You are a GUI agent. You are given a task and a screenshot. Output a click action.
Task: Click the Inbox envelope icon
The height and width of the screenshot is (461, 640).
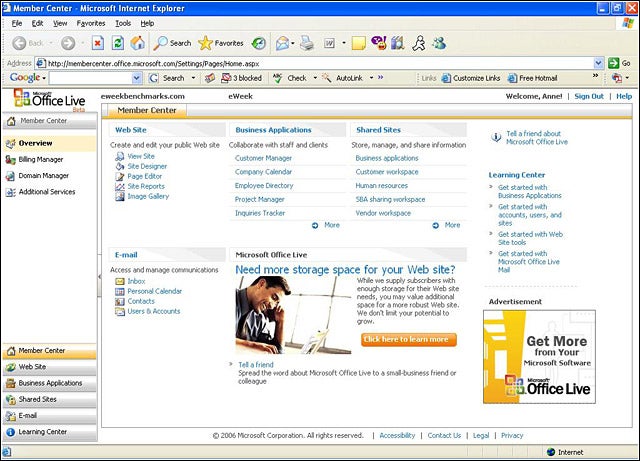[x=120, y=281]
